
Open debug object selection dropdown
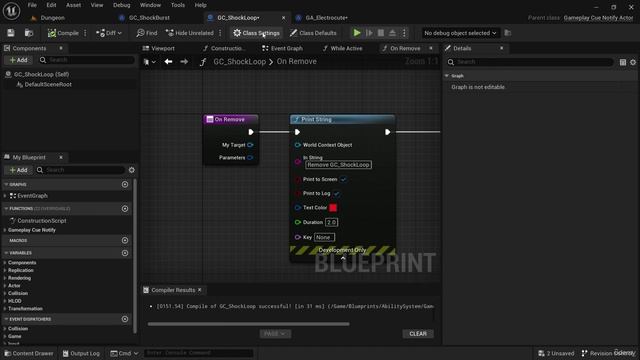[460, 33]
